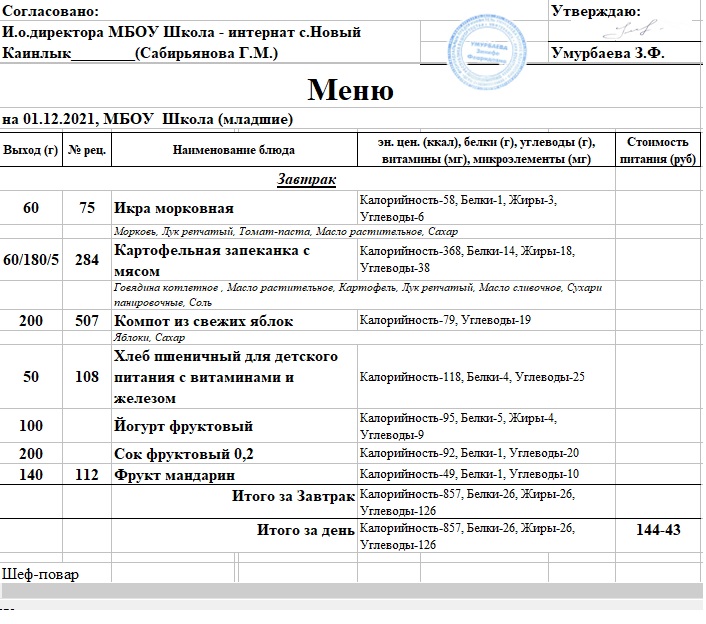Select the "Йогурт фруктовый" row name
Screen dimensions: 706x624
click(x=183, y=426)
